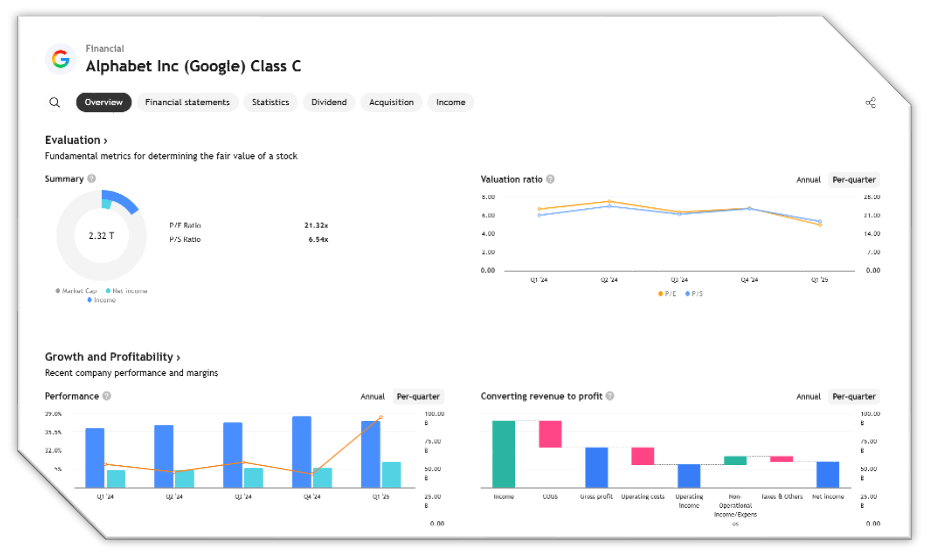Click the Taxes & Others pink bar
The image size is (928, 556).
(781, 459)
